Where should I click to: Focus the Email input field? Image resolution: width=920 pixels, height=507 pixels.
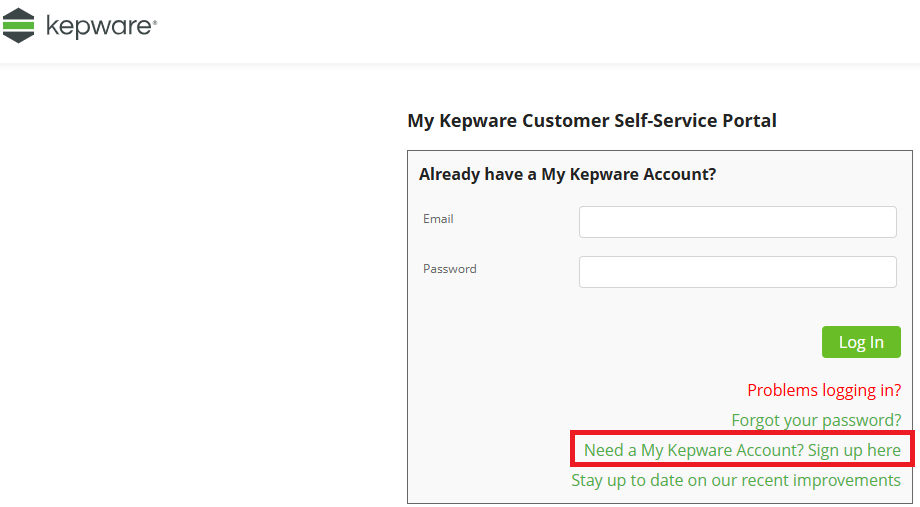click(x=738, y=222)
